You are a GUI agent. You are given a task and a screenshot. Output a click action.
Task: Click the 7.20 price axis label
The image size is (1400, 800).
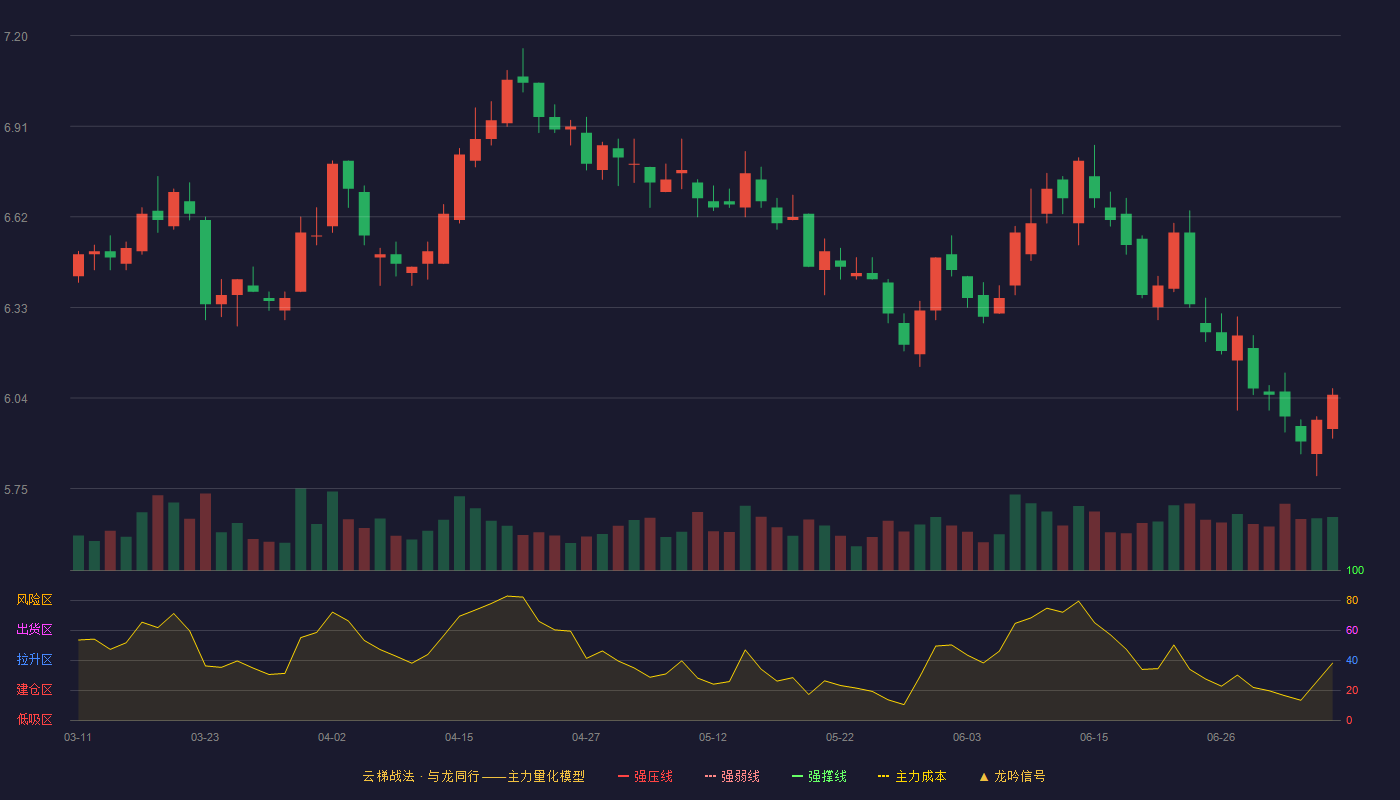click(16, 37)
